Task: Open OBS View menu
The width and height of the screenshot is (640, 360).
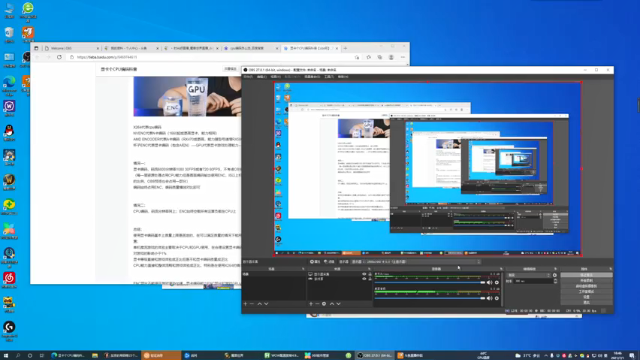Action: point(276,77)
